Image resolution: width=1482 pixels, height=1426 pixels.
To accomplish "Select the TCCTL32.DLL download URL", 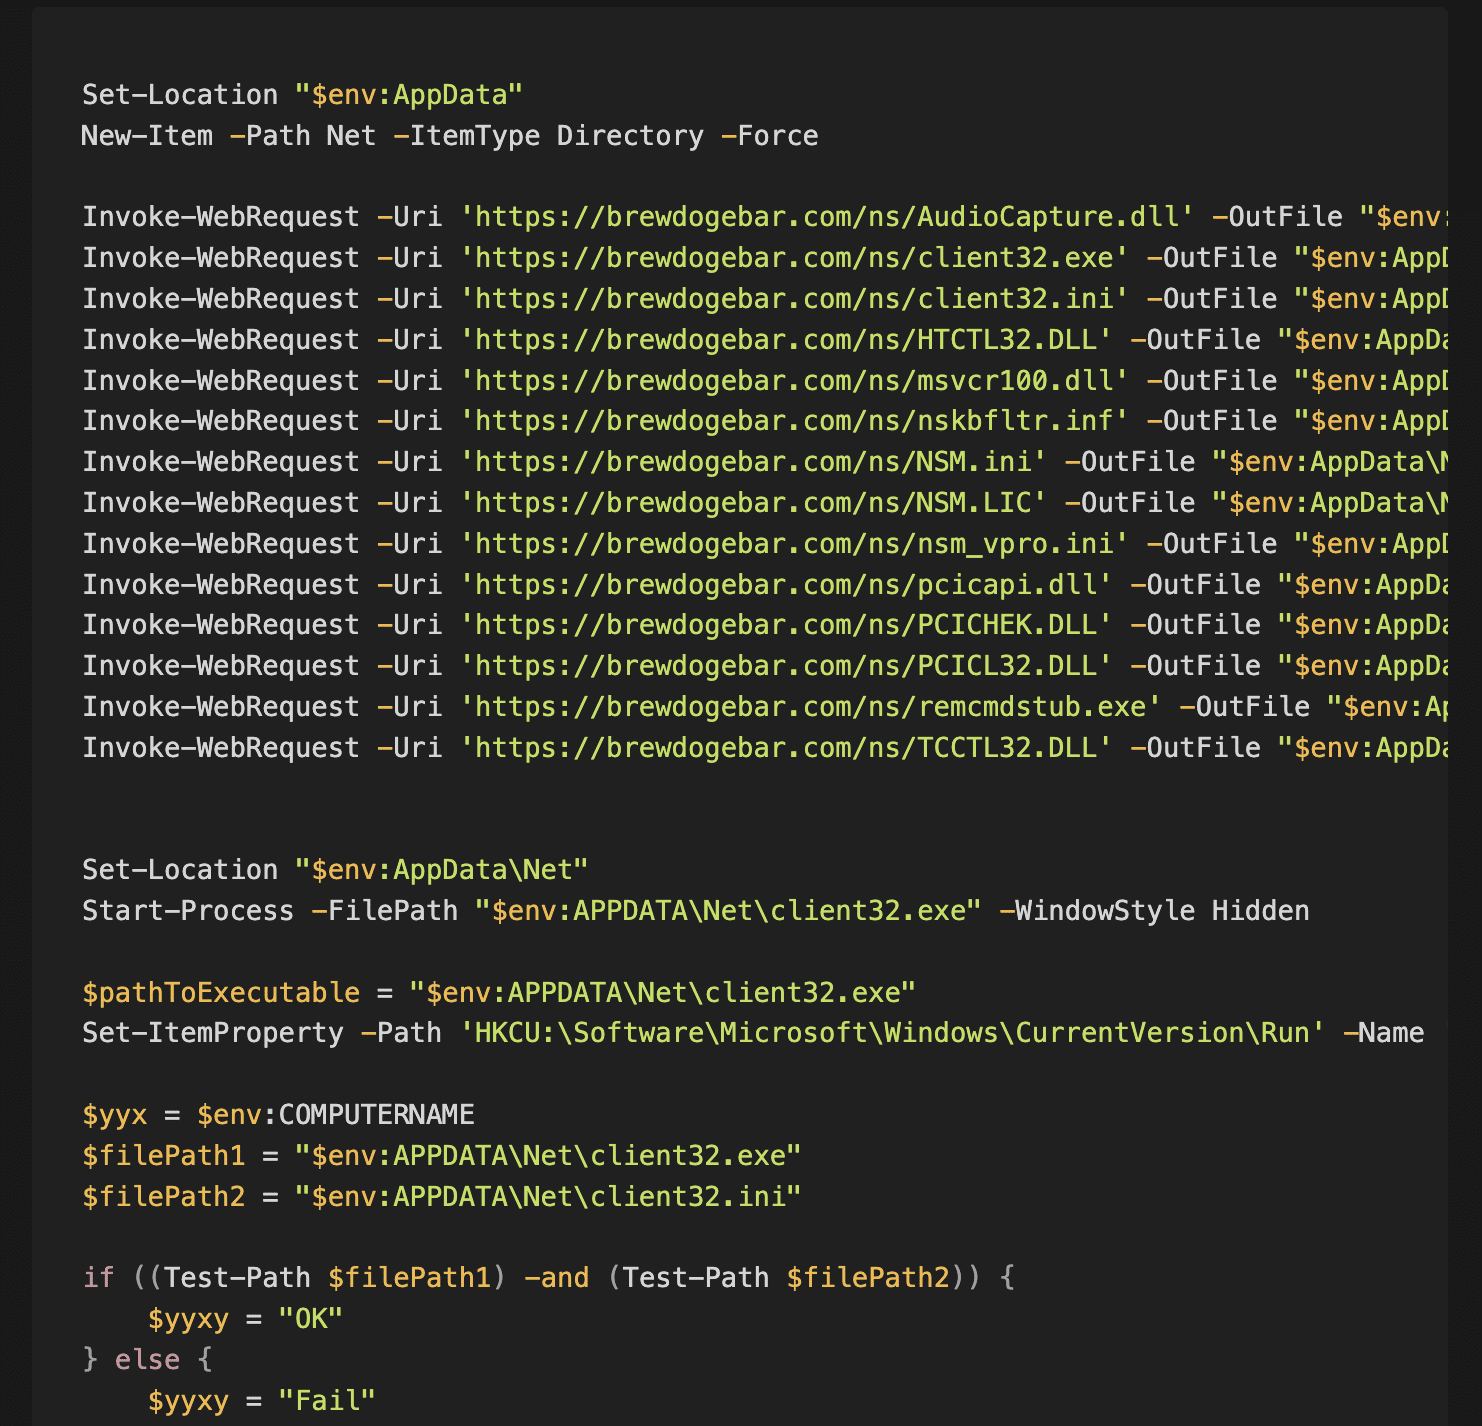I will click(x=785, y=748).
